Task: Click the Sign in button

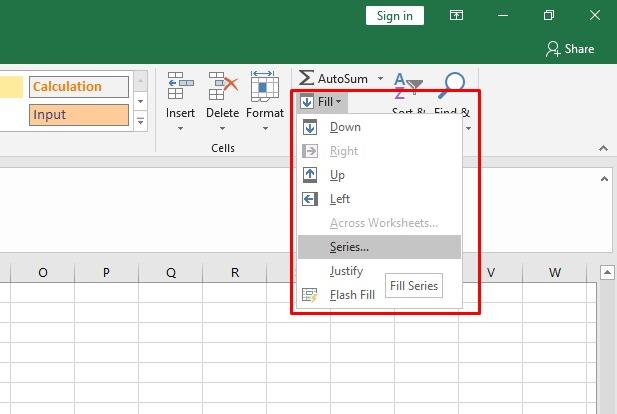Action: 395,16
